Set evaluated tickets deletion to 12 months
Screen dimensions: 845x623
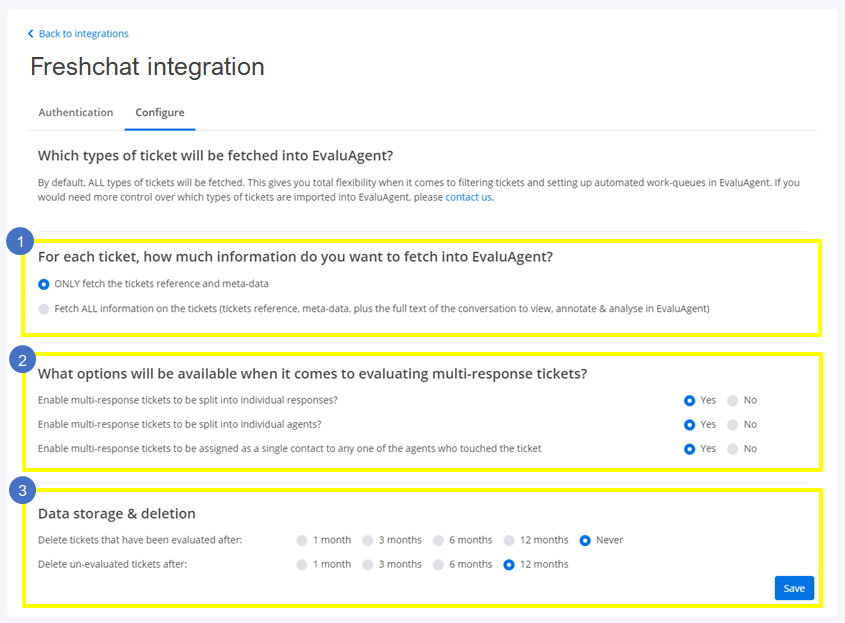(509, 541)
